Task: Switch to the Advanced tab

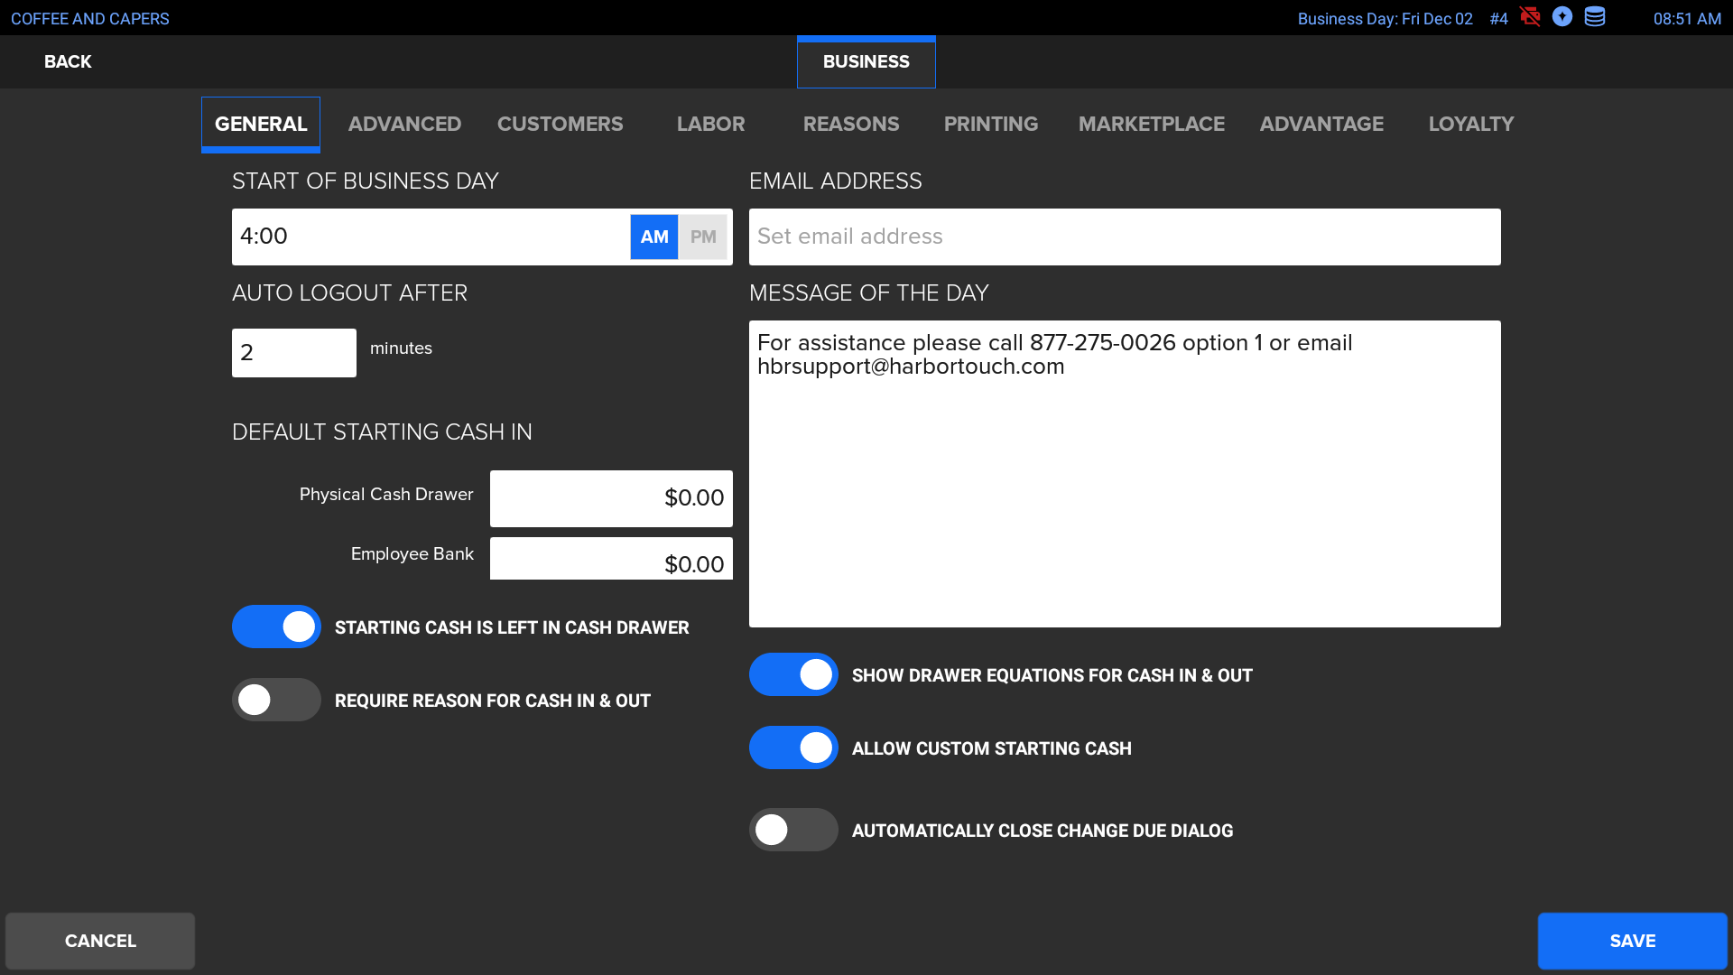Action: (x=404, y=124)
